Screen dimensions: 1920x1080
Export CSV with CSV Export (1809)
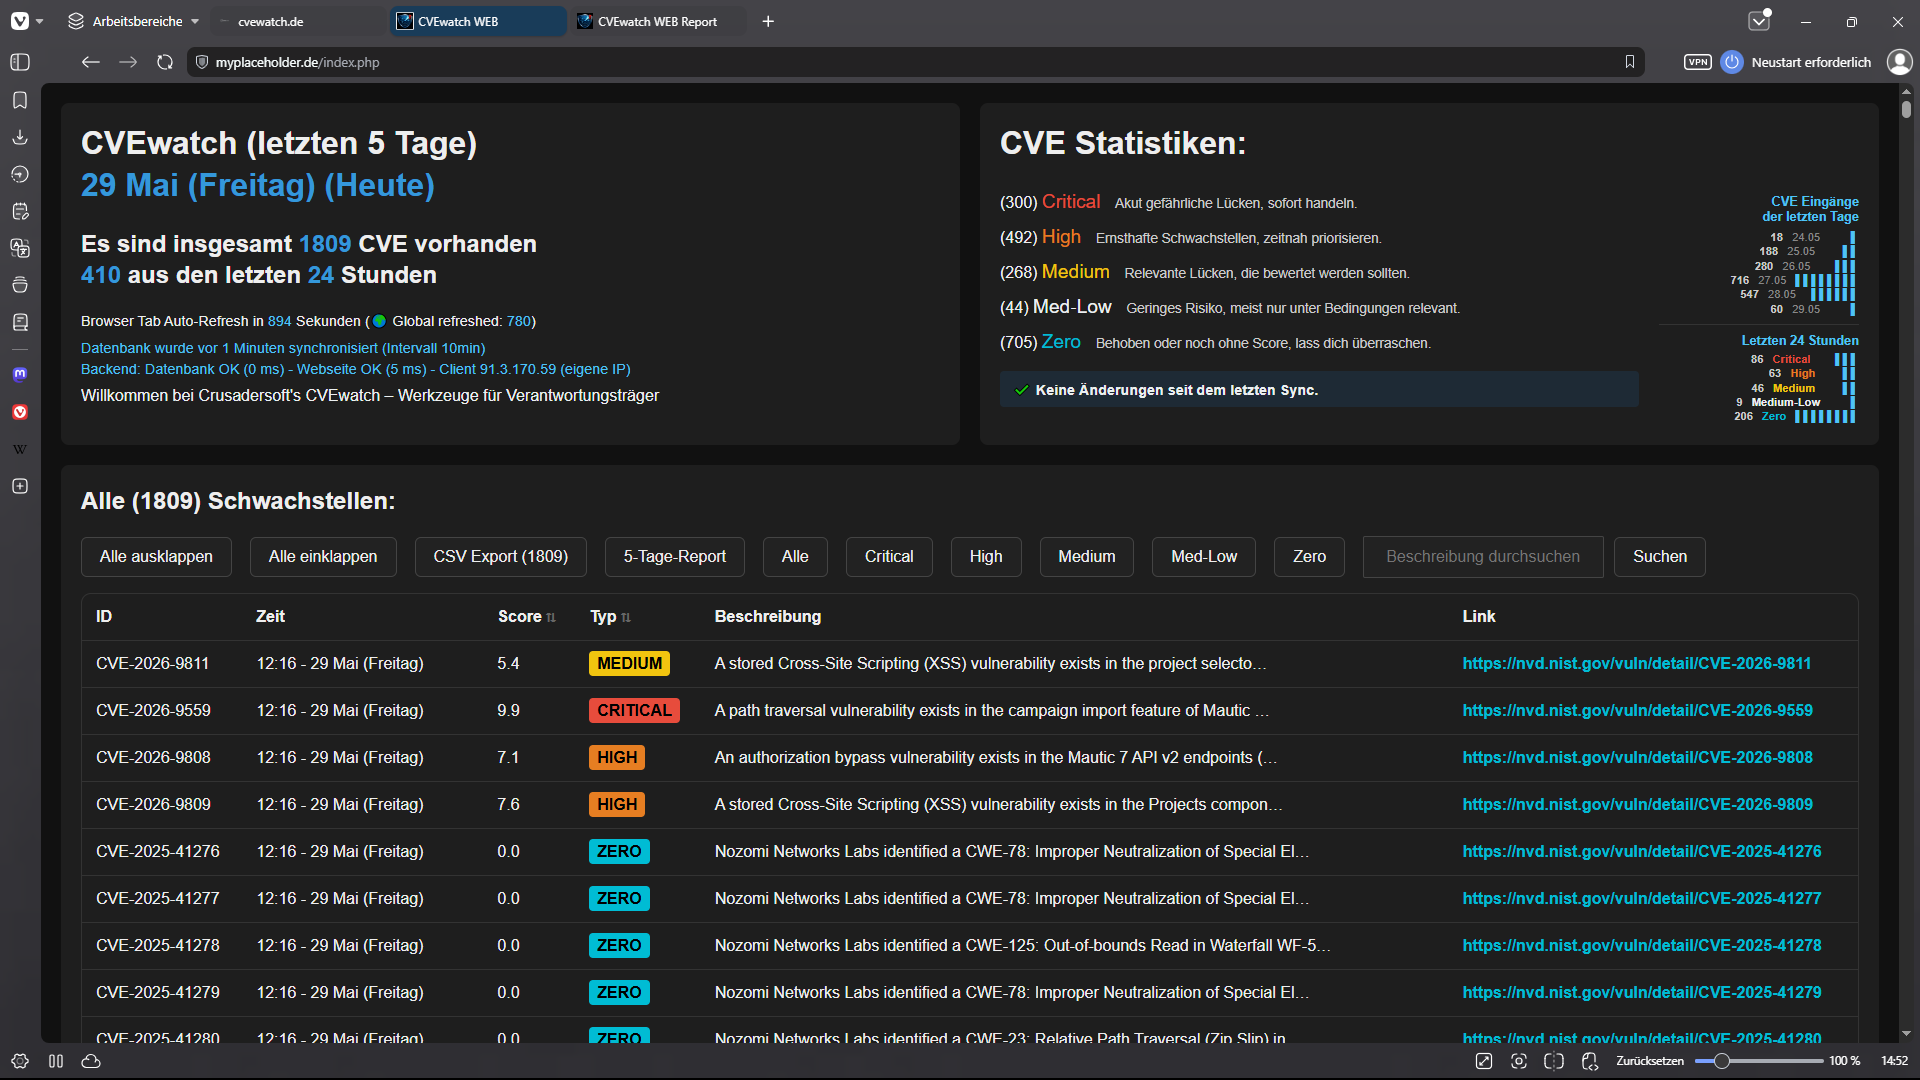click(x=501, y=557)
